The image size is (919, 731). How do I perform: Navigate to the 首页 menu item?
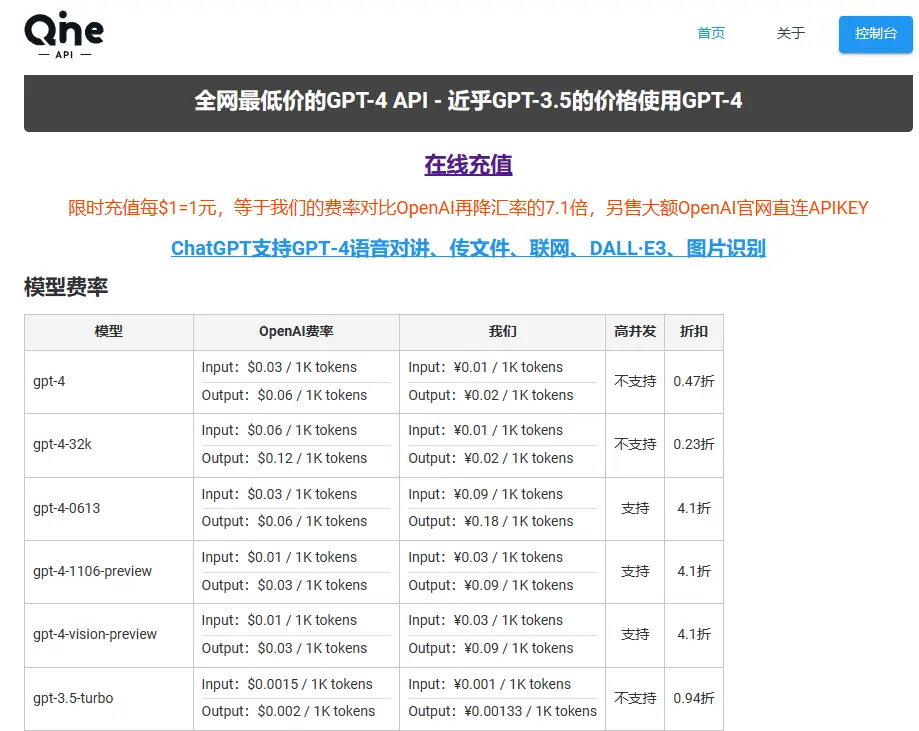[x=710, y=33]
